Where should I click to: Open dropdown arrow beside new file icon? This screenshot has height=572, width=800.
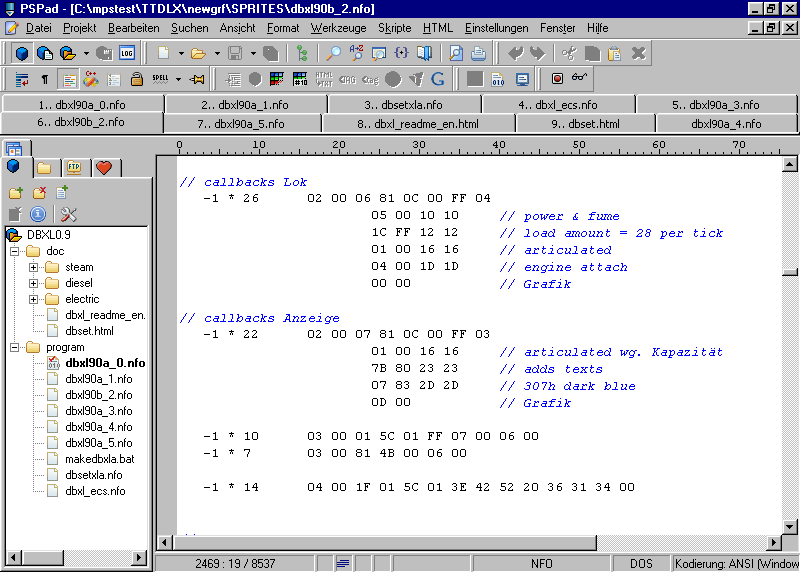click(x=181, y=53)
